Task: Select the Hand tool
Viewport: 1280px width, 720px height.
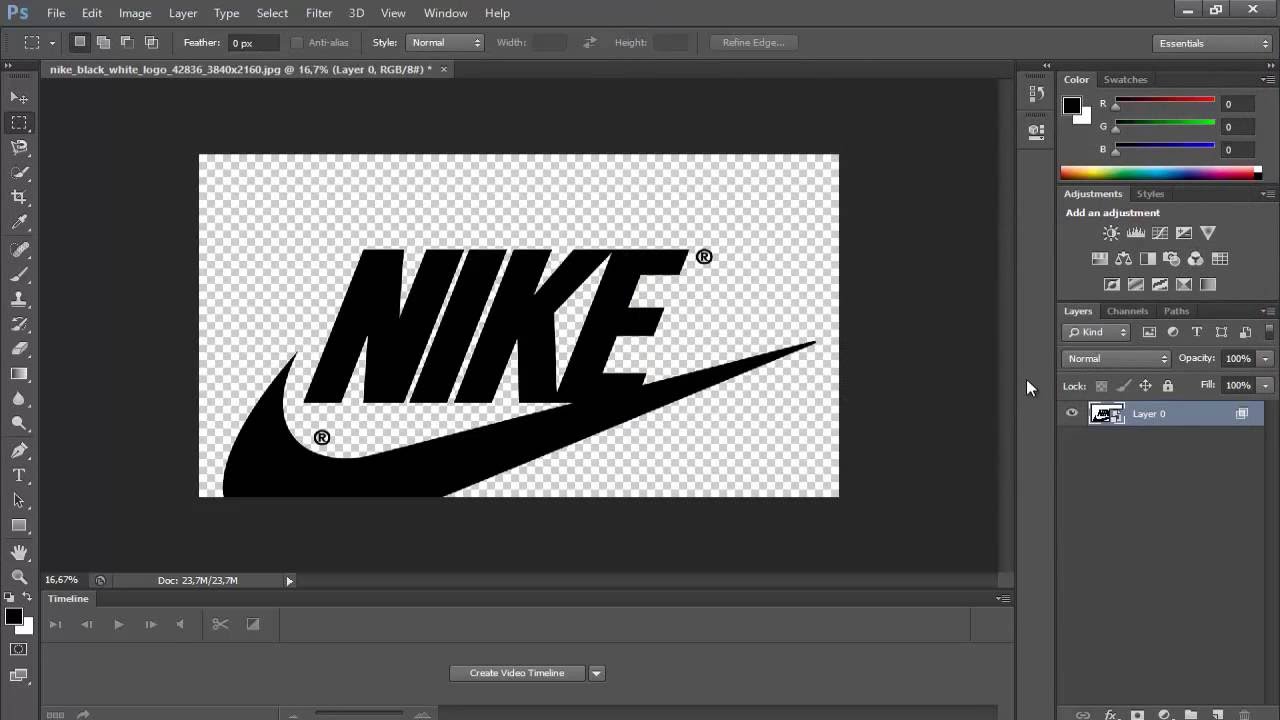Action: (x=19, y=552)
